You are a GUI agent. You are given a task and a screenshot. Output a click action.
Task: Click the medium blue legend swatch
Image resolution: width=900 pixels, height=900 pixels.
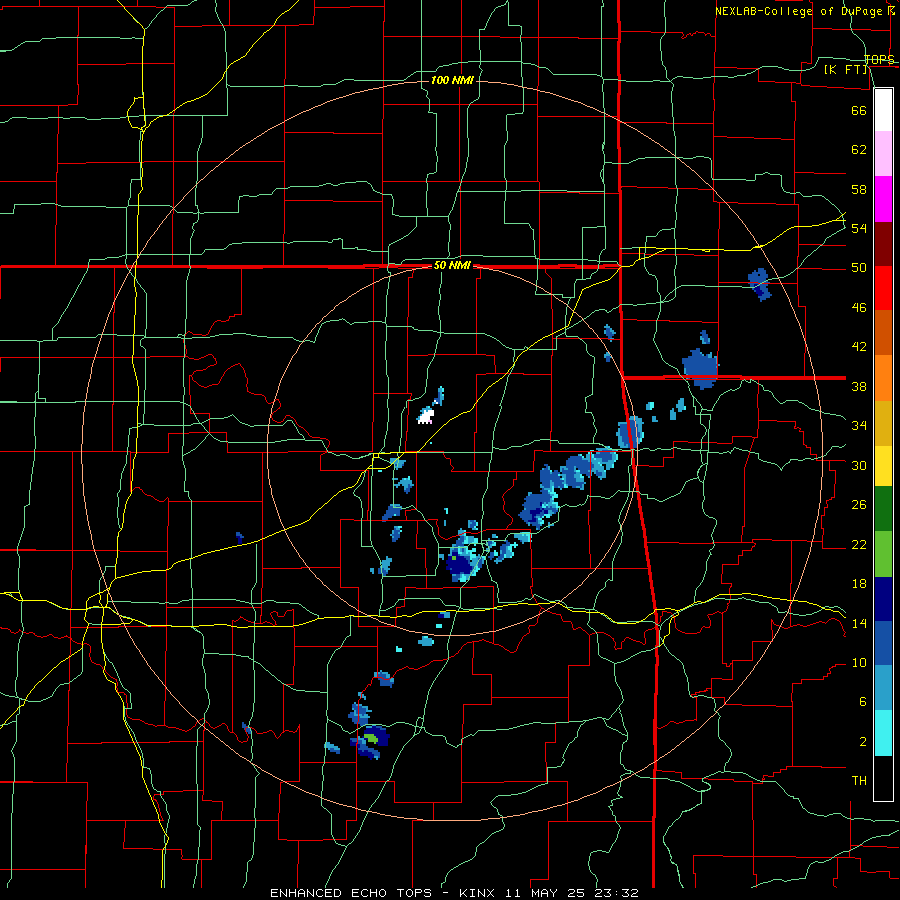[883, 644]
